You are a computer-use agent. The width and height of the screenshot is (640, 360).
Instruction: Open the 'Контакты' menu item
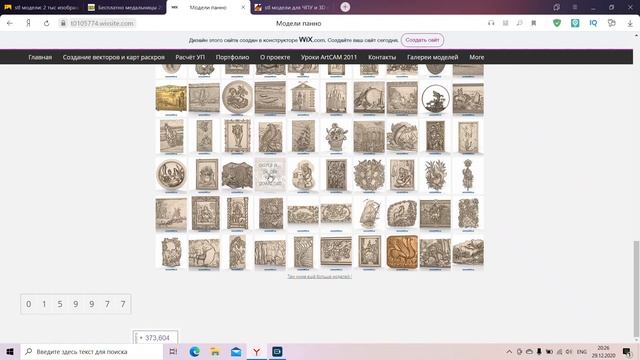point(382,57)
